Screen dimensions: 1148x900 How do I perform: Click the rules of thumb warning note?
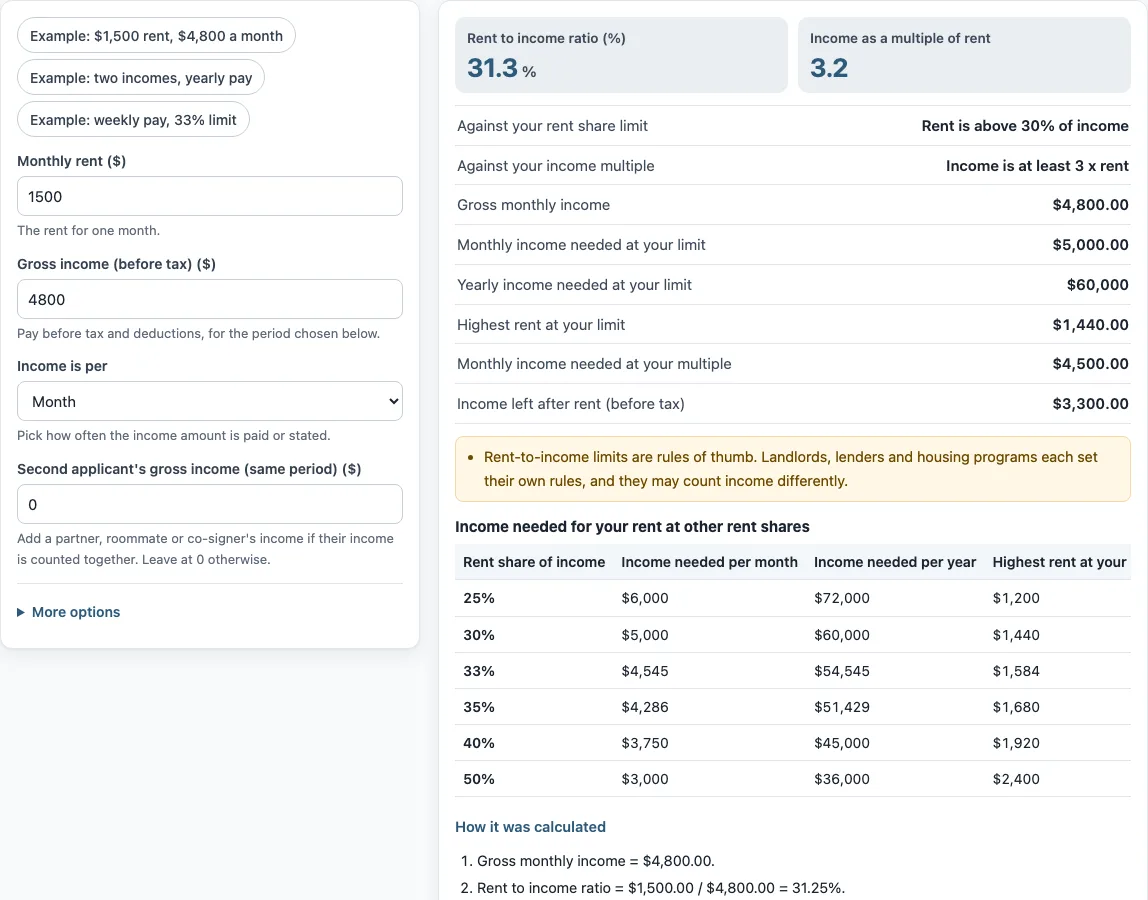click(x=793, y=469)
